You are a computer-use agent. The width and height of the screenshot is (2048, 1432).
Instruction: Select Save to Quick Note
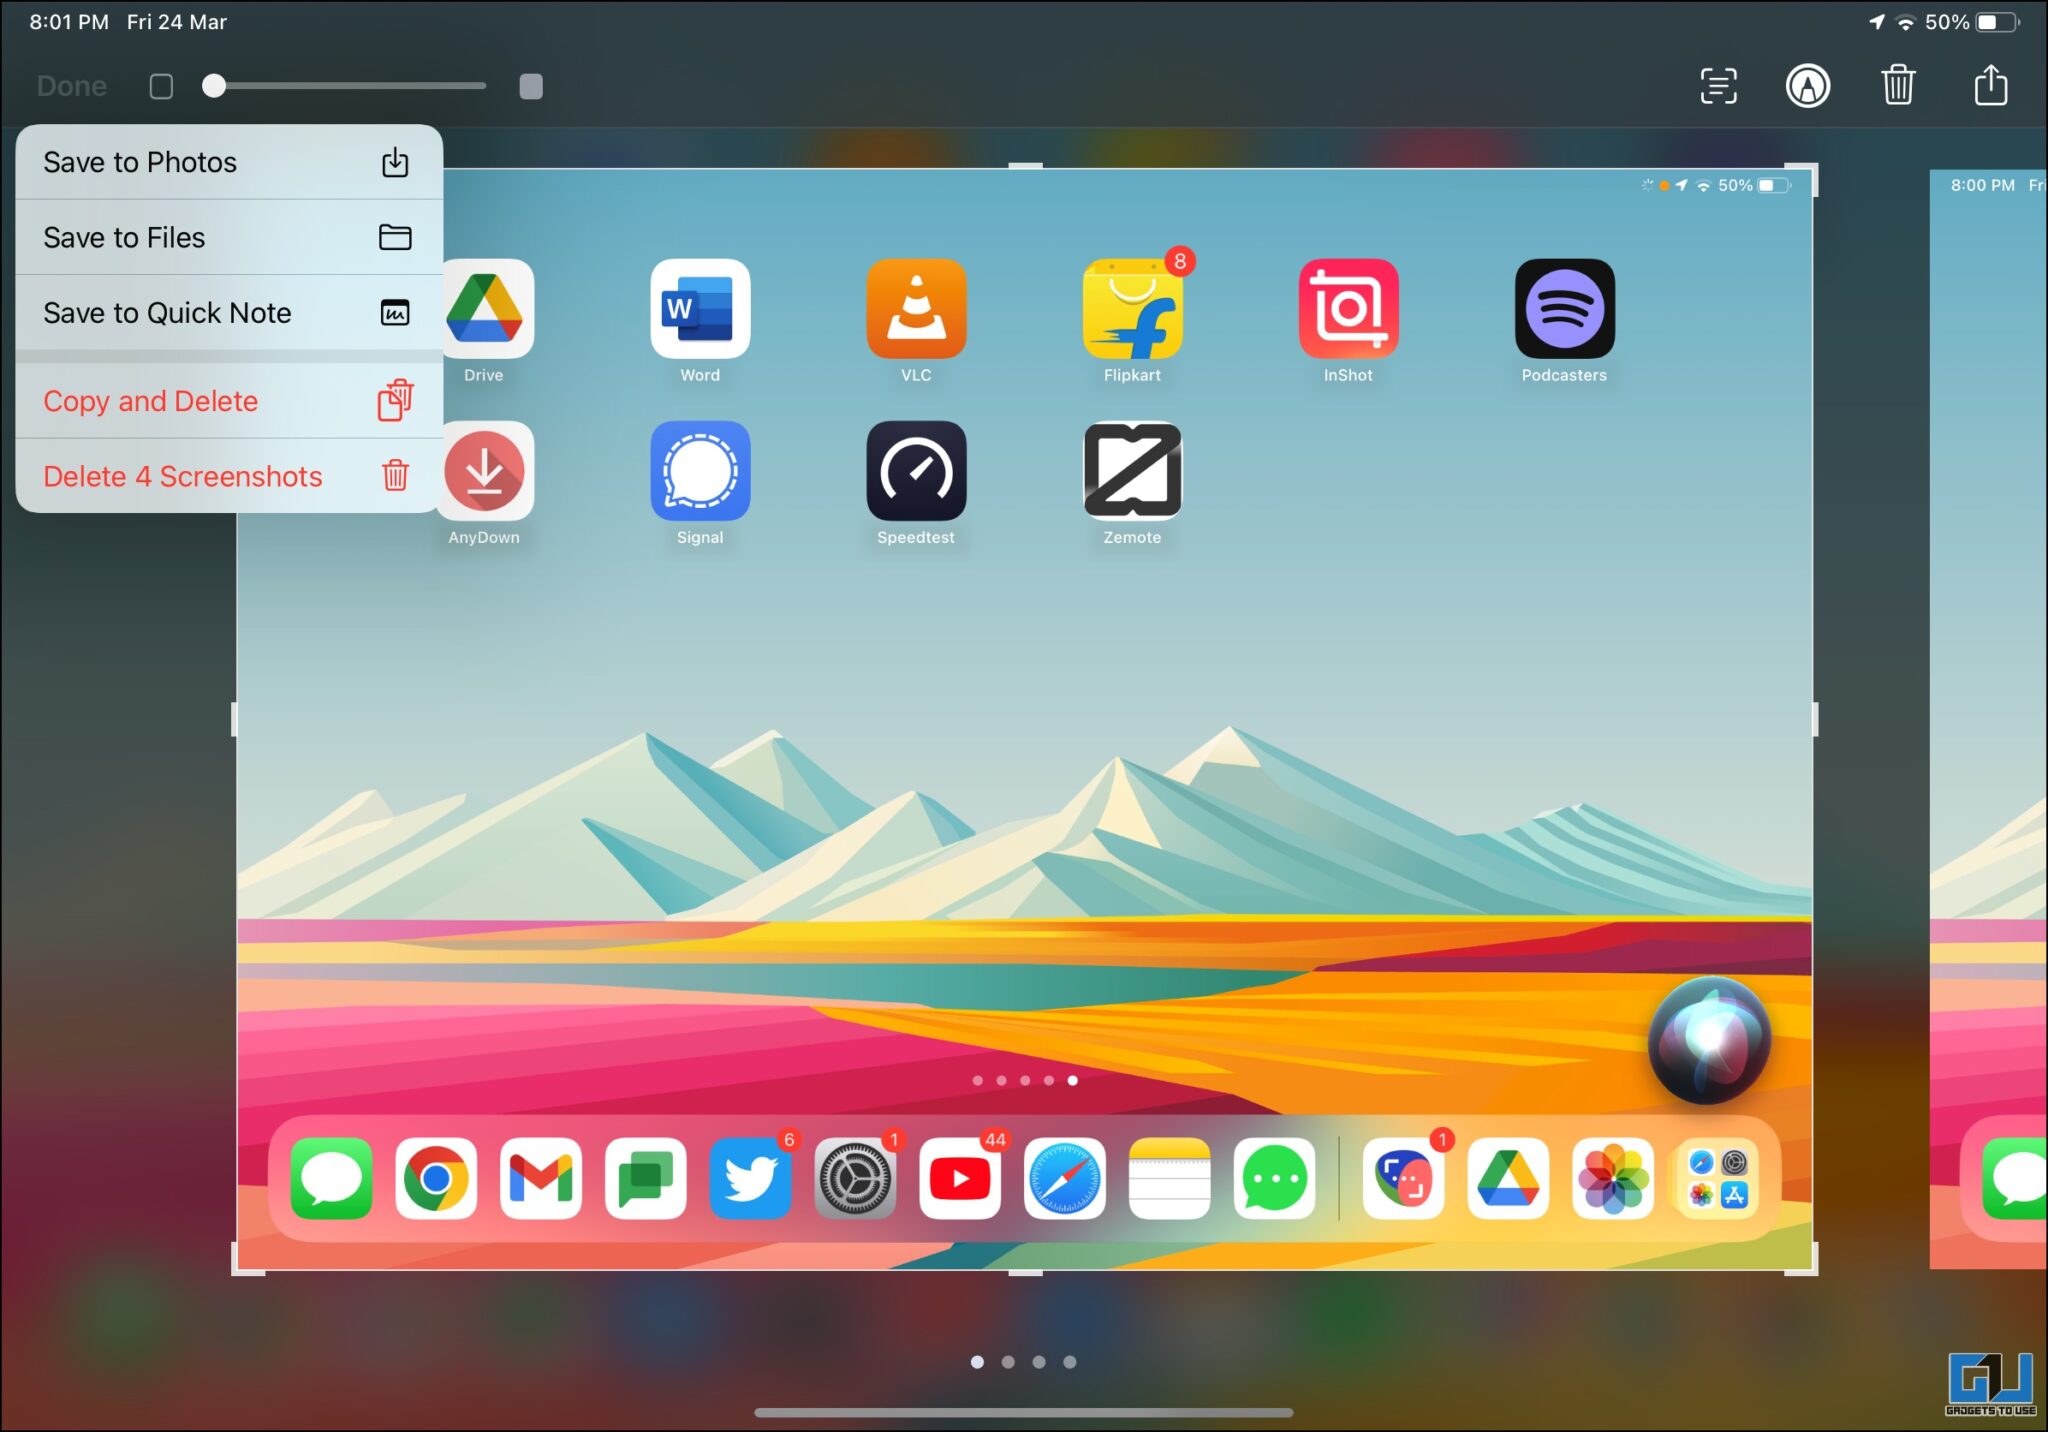(167, 312)
